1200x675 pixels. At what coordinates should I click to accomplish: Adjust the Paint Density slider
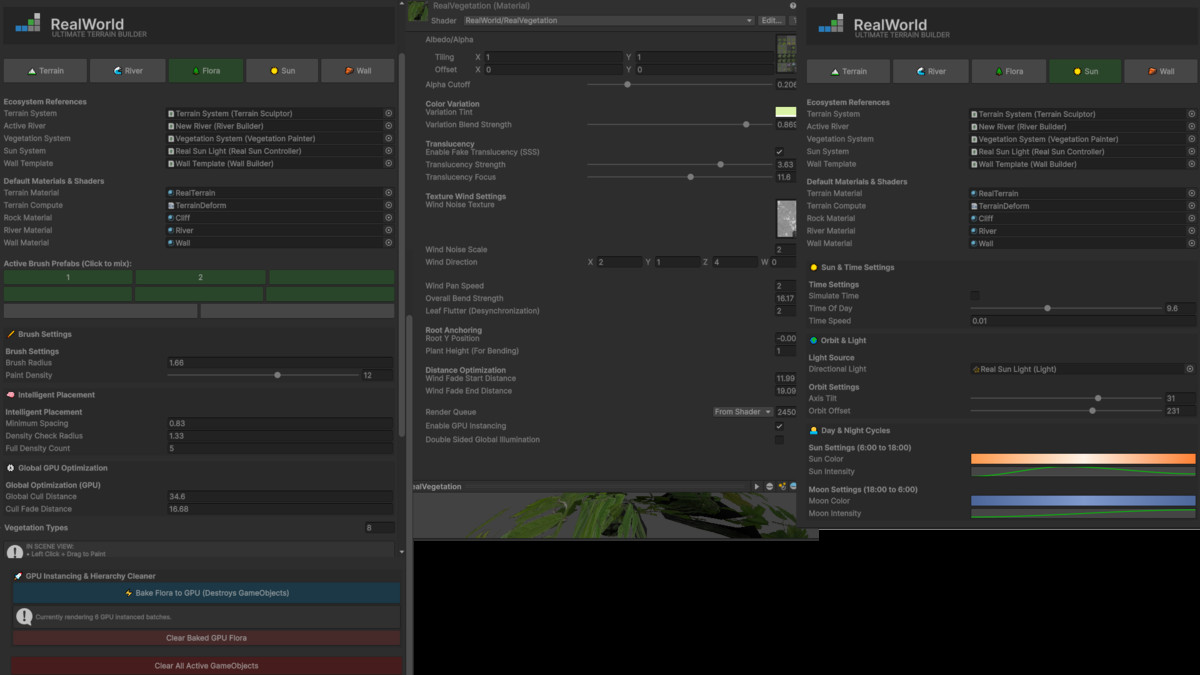click(263, 375)
